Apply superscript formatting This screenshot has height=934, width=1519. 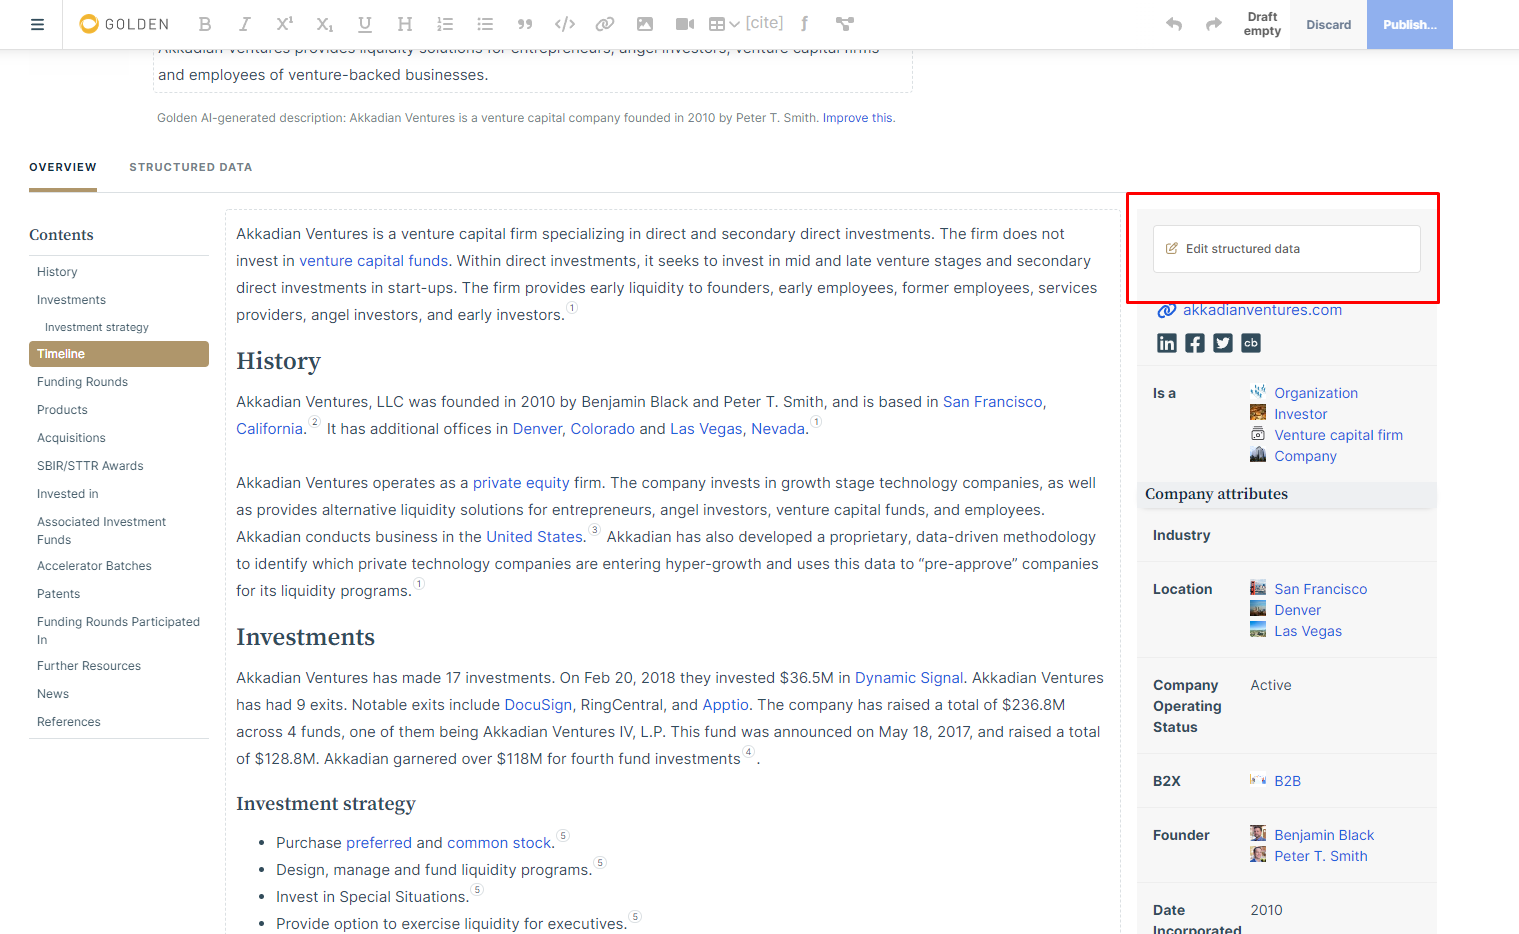285,24
